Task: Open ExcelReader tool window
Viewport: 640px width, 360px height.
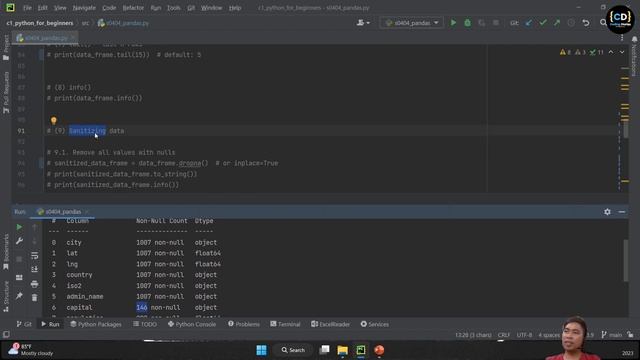Action: click(x=331, y=324)
